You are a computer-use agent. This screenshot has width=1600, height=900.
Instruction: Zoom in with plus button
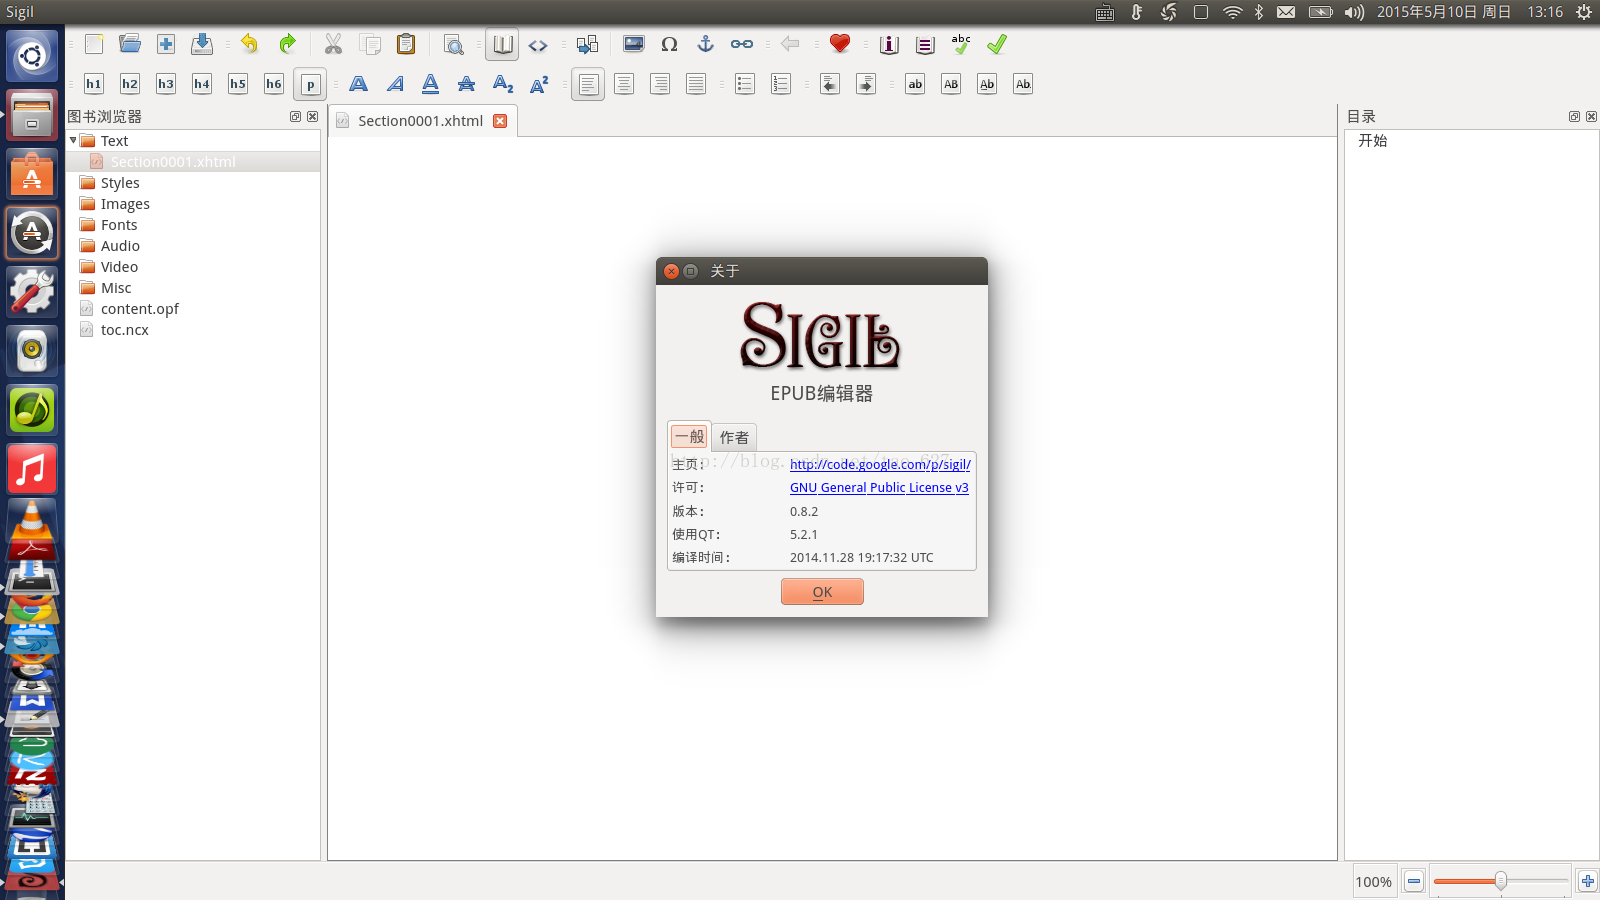coord(1587,881)
